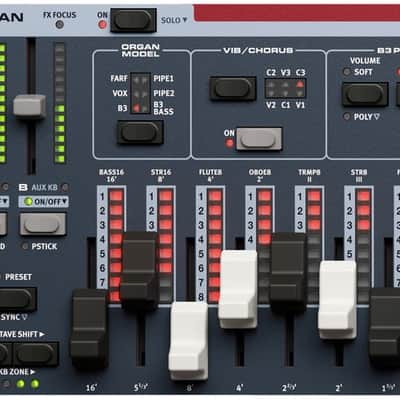Click the PSTICK indicator LED
This screenshot has height=400, width=400.
point(25,247)
